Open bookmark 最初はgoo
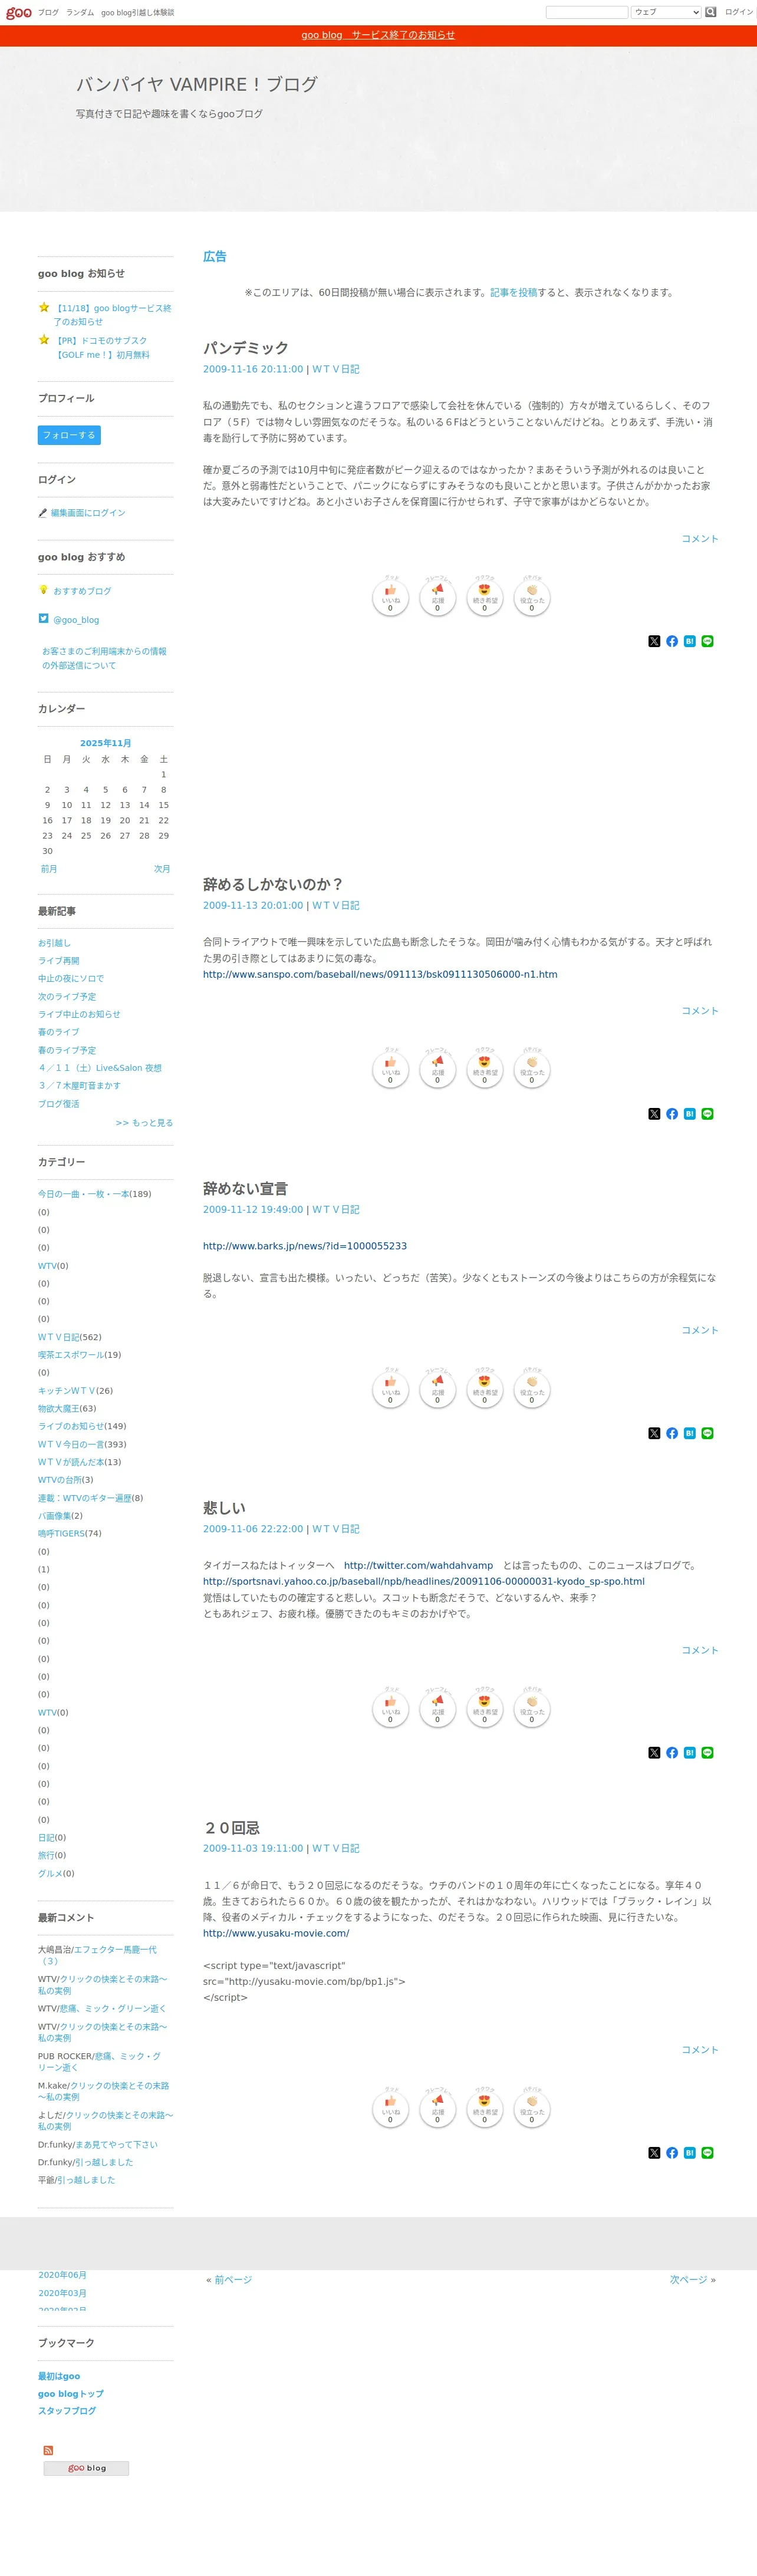The image size is (757, 2576). [x=59, y=2376]
